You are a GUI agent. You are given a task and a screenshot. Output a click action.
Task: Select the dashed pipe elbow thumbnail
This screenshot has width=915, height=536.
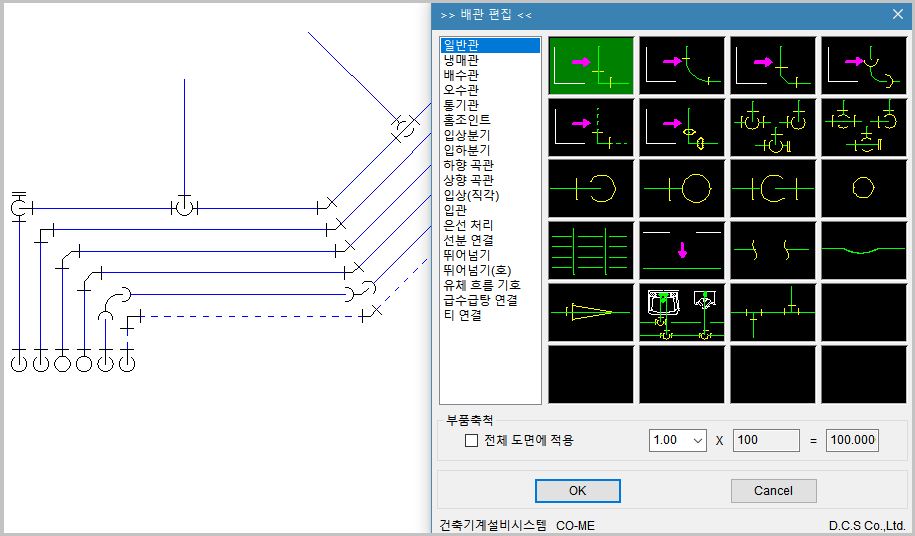point(591,127)
